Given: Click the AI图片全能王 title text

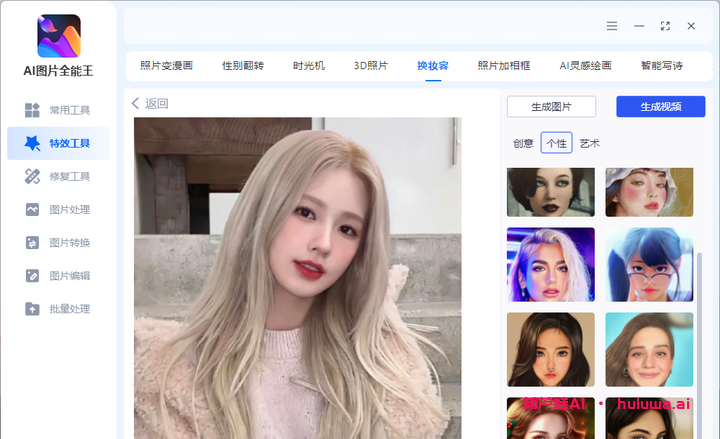Looking at the screenshot, I should coord(59,70).
